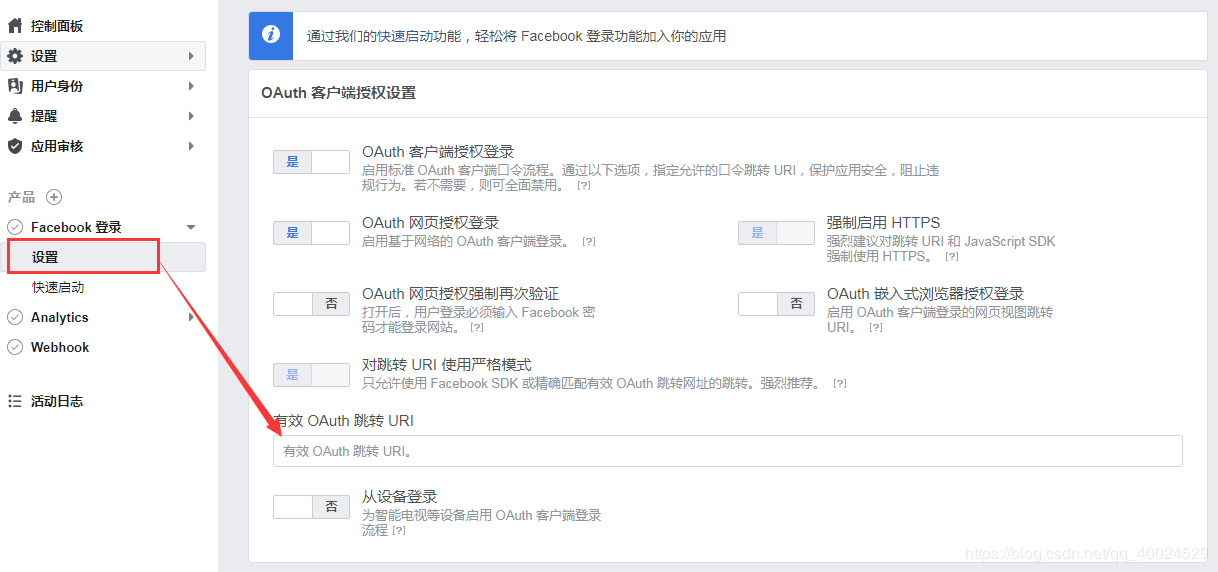Click the 快速启动 link in the banner
This screenshot has height=572, width=1218.
403,36
